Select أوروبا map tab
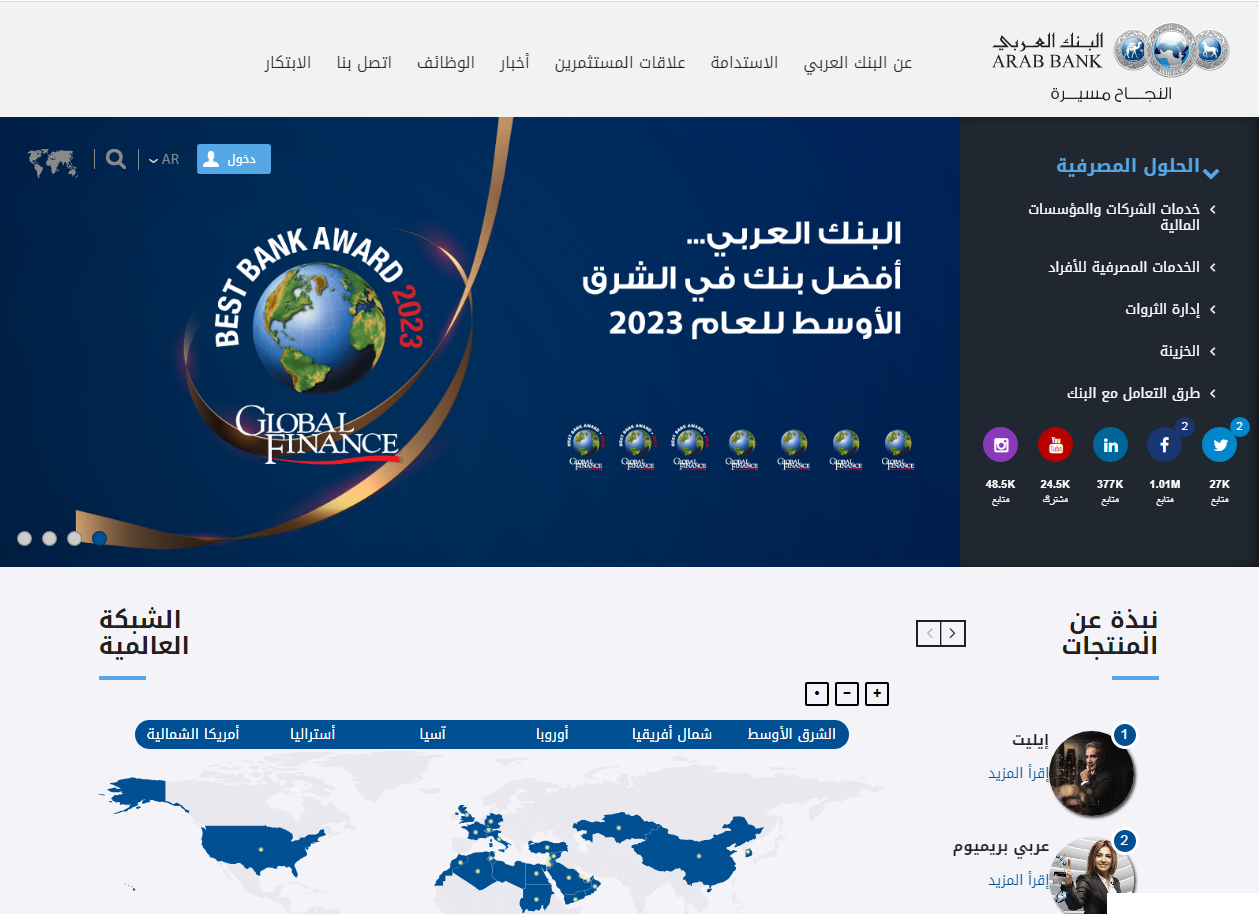Screen dimensions: 1259x914 point(552,734)
